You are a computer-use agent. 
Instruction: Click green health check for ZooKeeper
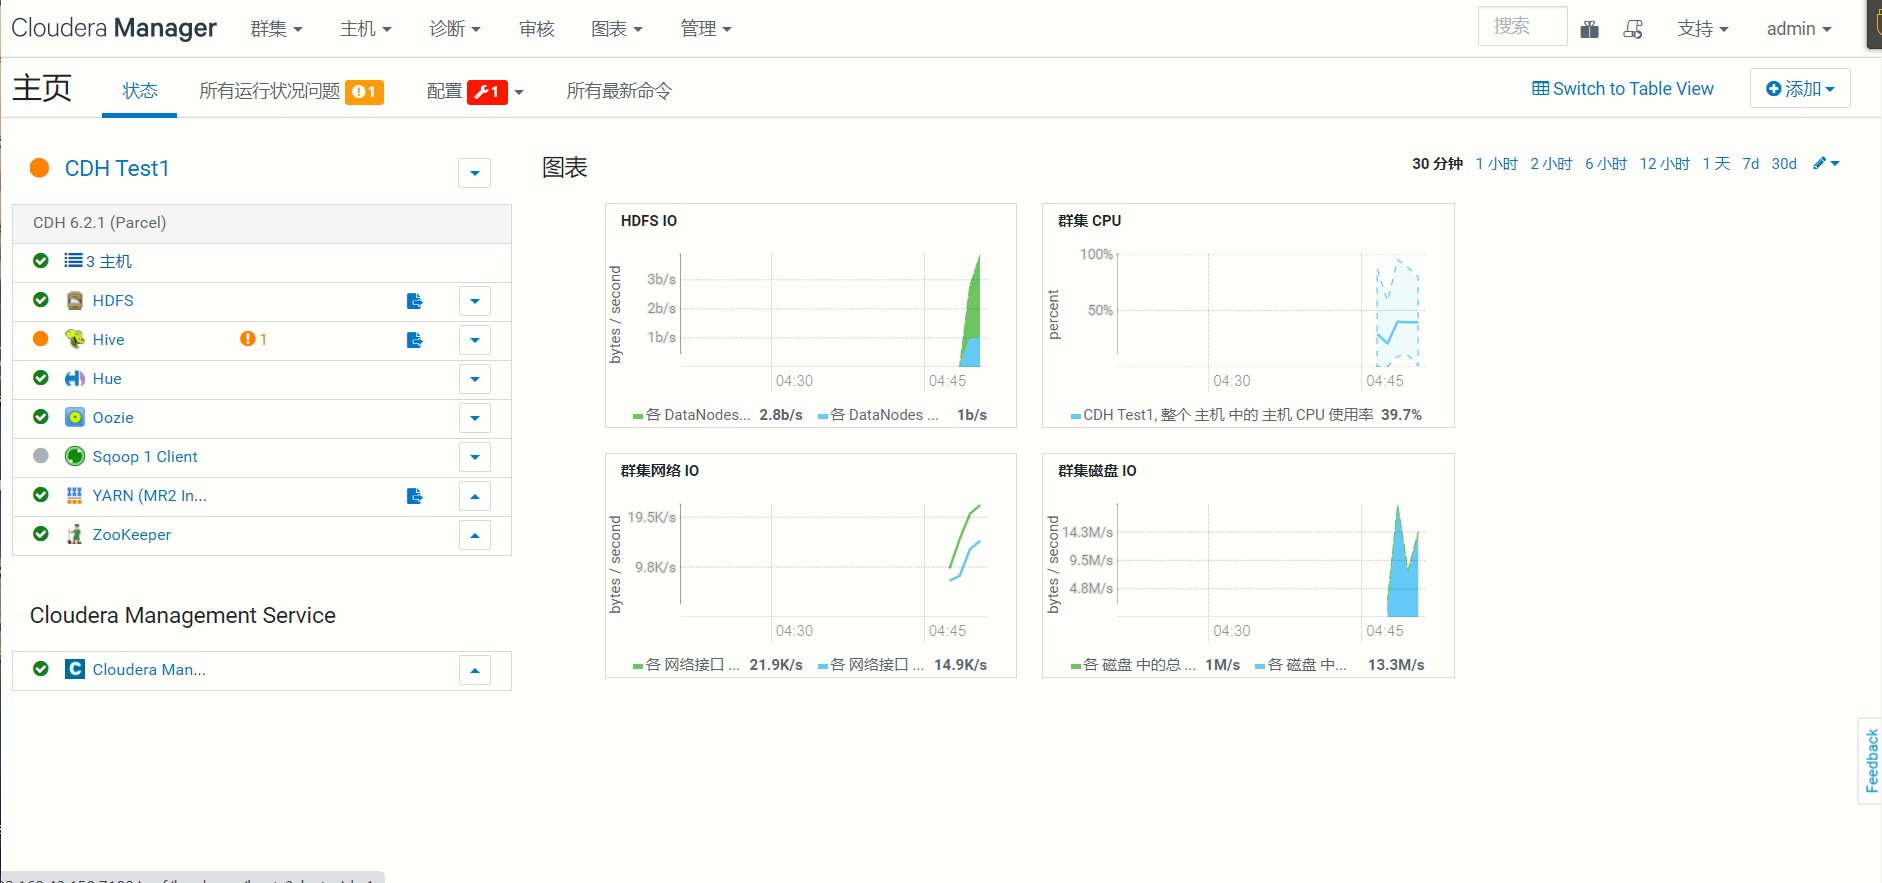41,534
